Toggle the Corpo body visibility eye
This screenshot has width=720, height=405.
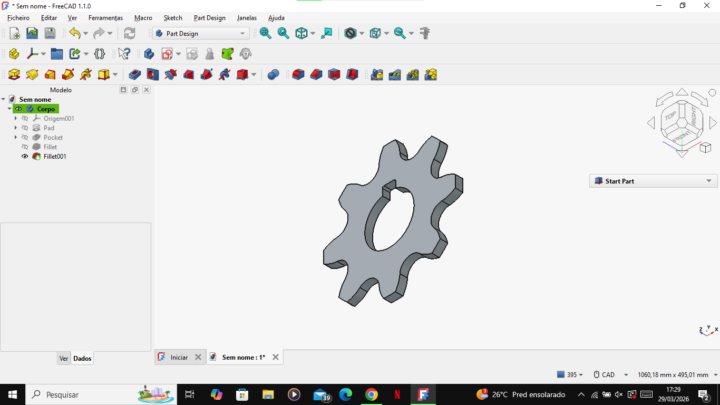coord(19,109)
